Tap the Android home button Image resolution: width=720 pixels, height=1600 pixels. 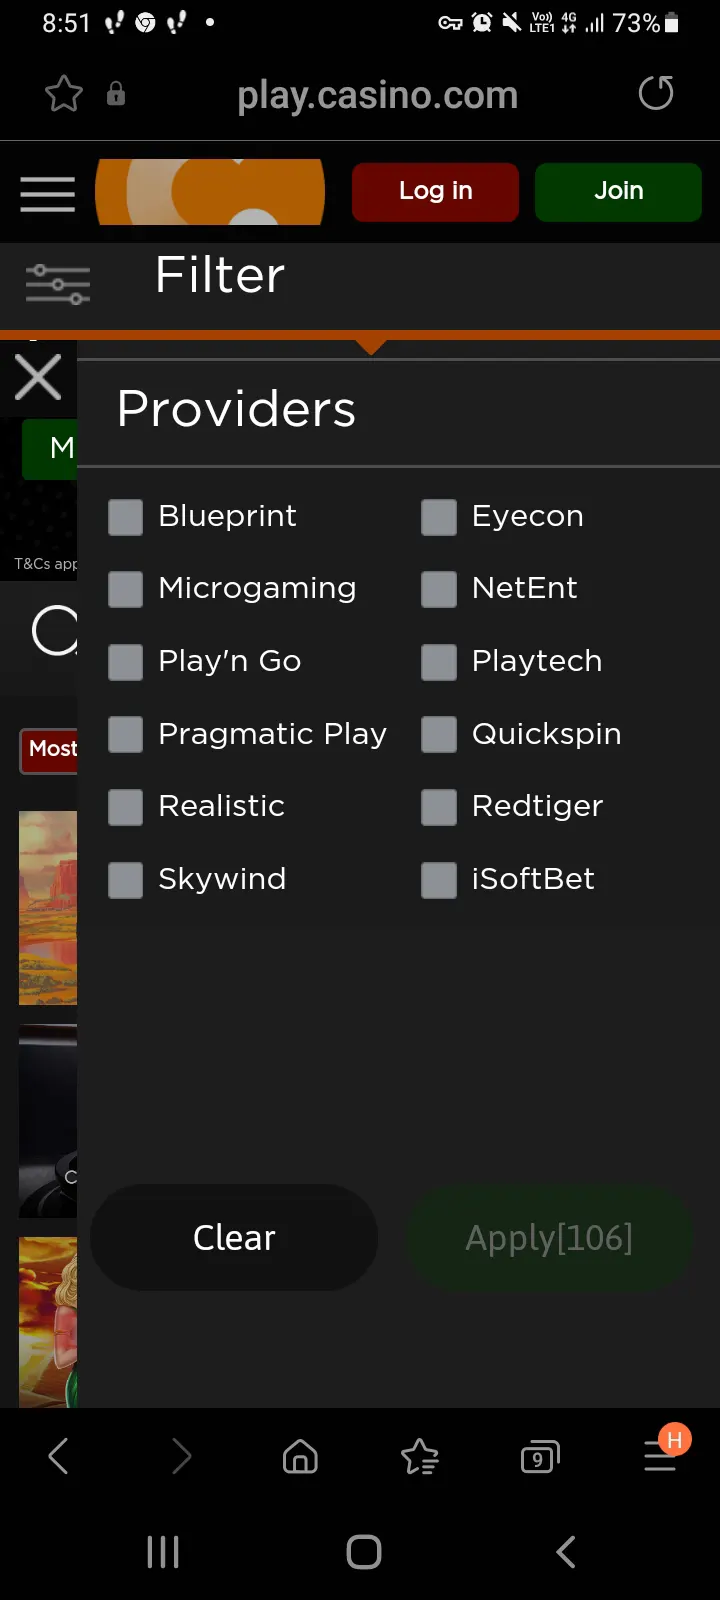(x=364, y=1552)
